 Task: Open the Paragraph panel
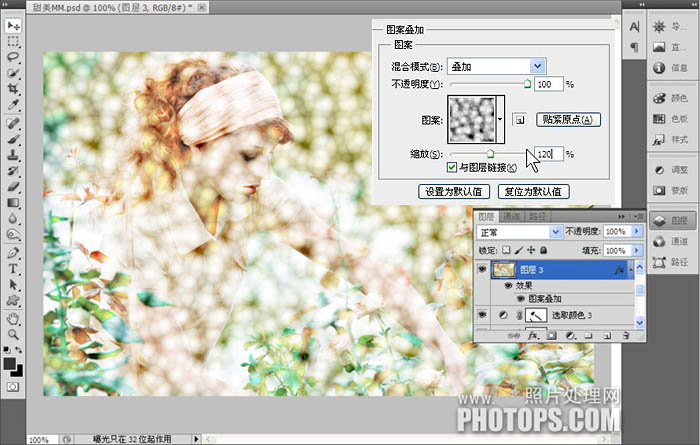[x=634, y=47]
